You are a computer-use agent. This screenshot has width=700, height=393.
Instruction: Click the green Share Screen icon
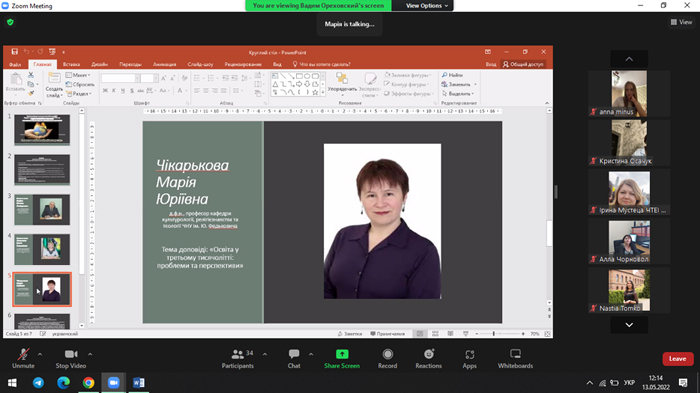pyautogui.click(x=342, y=354)
